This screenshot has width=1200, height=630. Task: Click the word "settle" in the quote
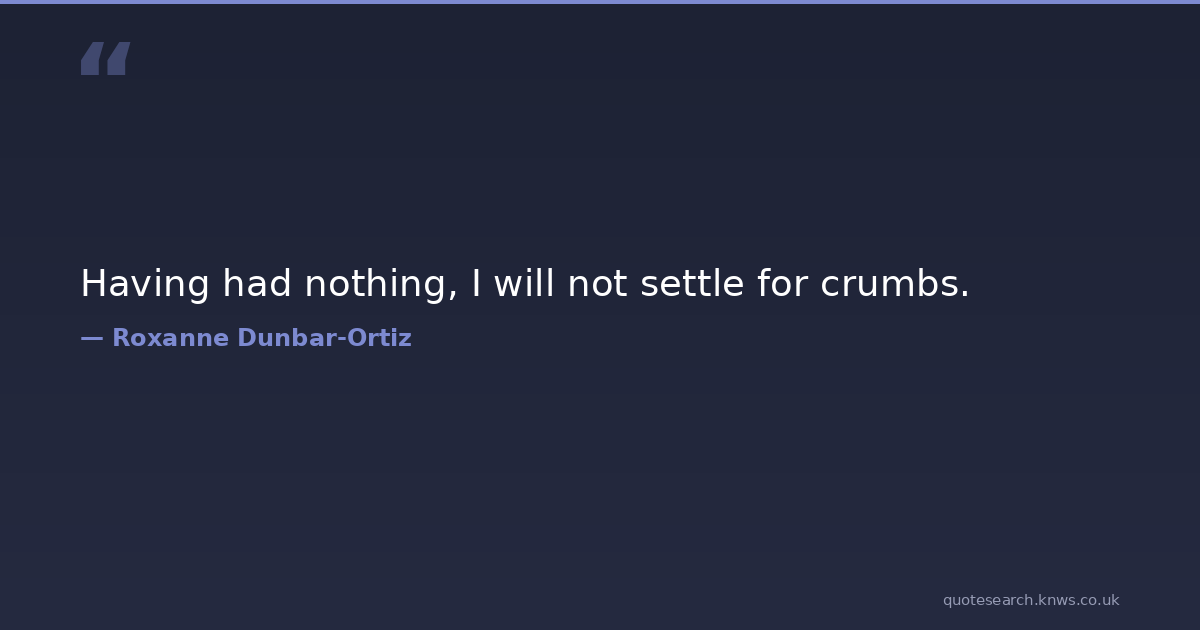coord(692,284)
